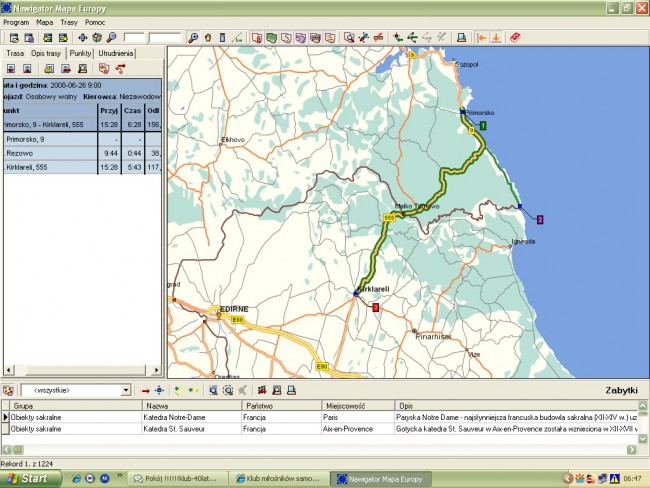Click the orange down-arrow panel icon
This screenshot has width=650, height=488.
(x=496, y=37)
